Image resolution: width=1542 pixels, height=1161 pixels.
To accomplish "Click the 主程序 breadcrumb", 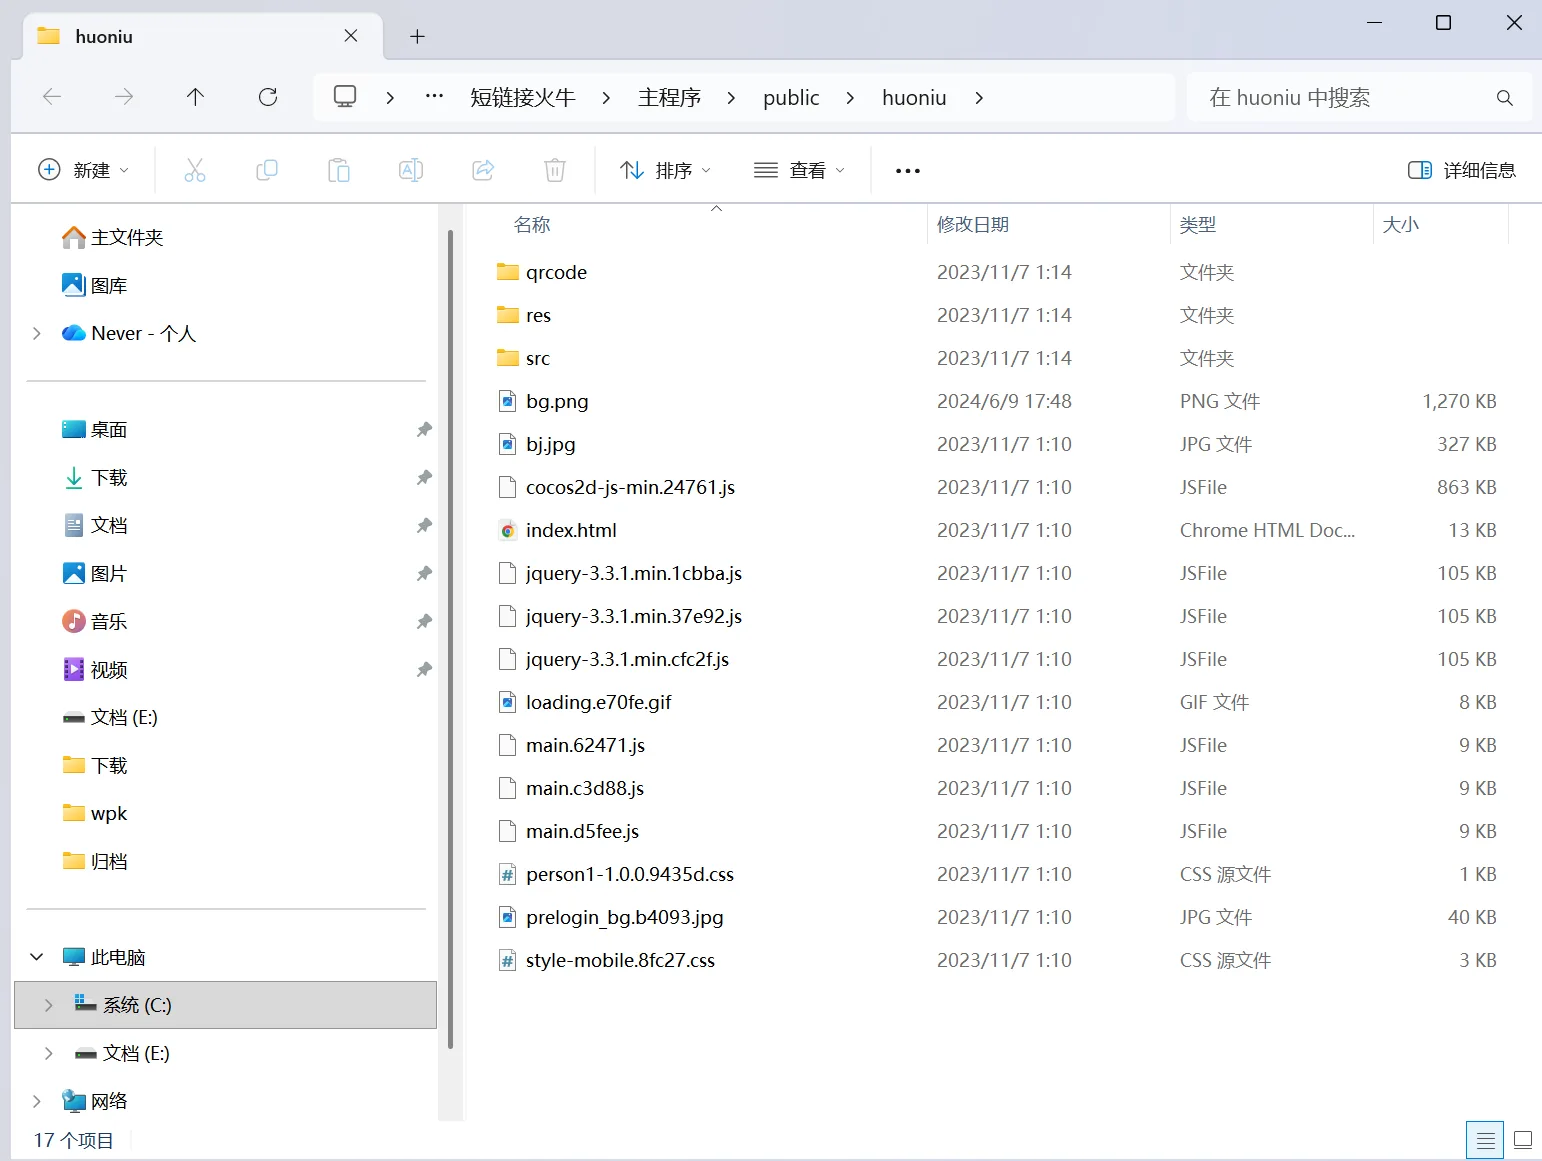I will [x=669, y=97].
